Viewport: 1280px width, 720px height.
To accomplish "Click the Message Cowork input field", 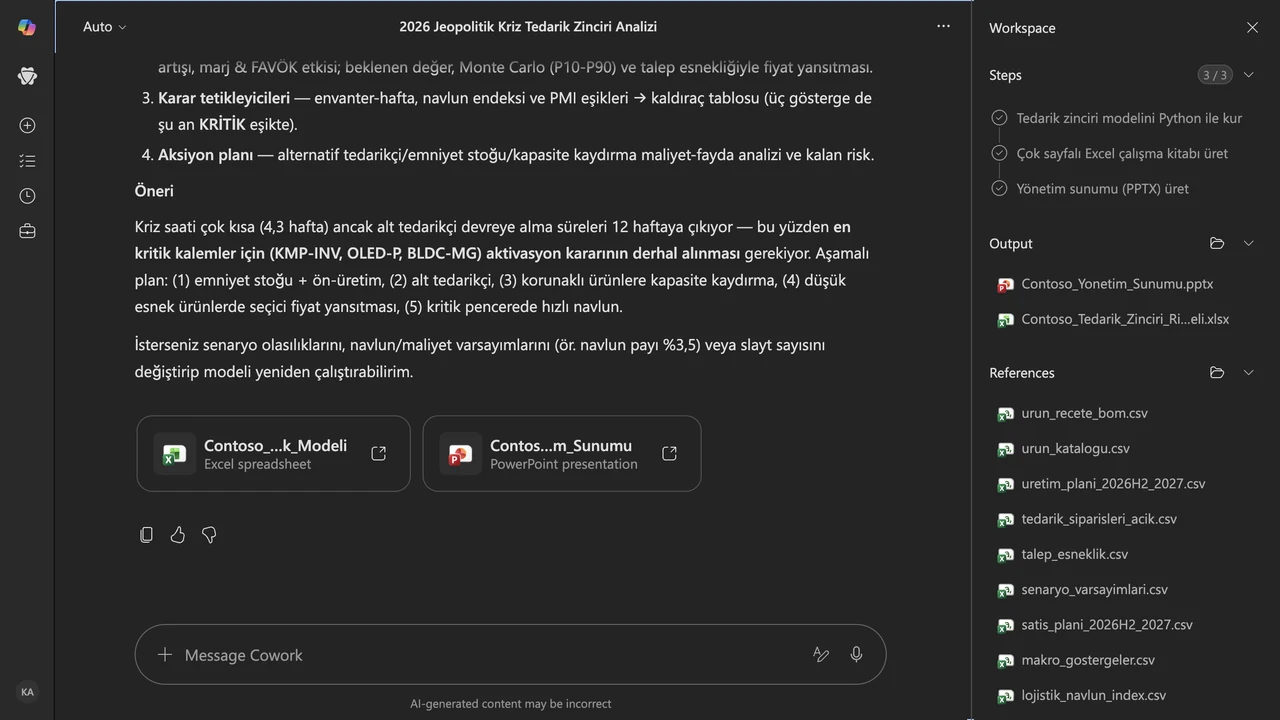I will click(510, 655).
